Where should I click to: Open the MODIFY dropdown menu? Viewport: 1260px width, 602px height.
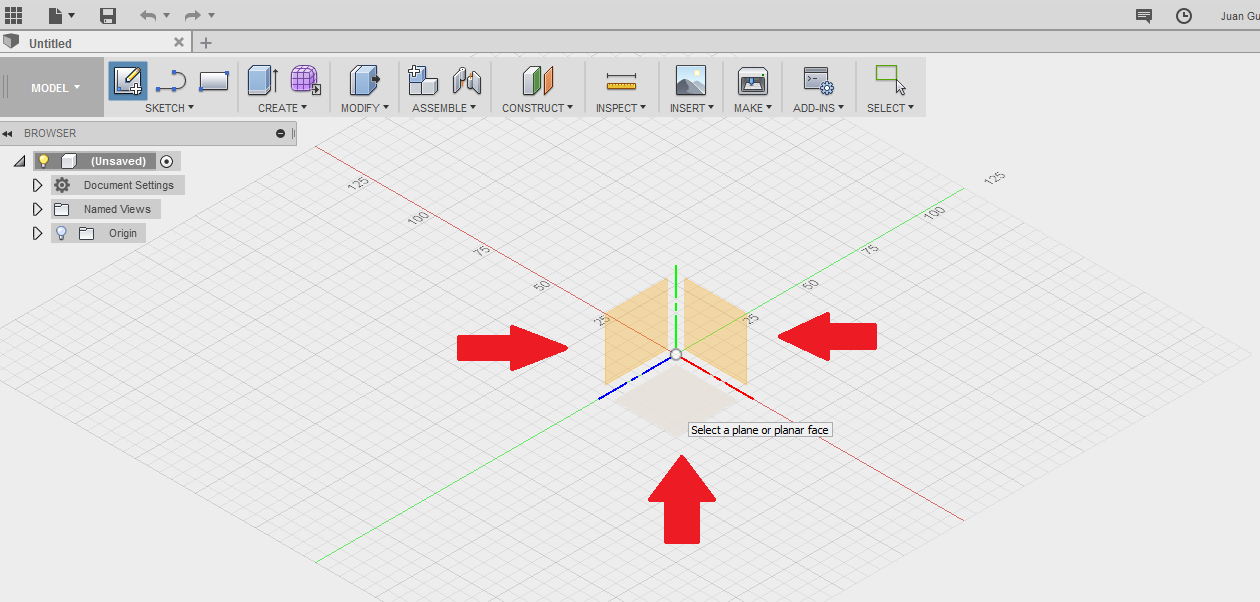pos(364,108)
